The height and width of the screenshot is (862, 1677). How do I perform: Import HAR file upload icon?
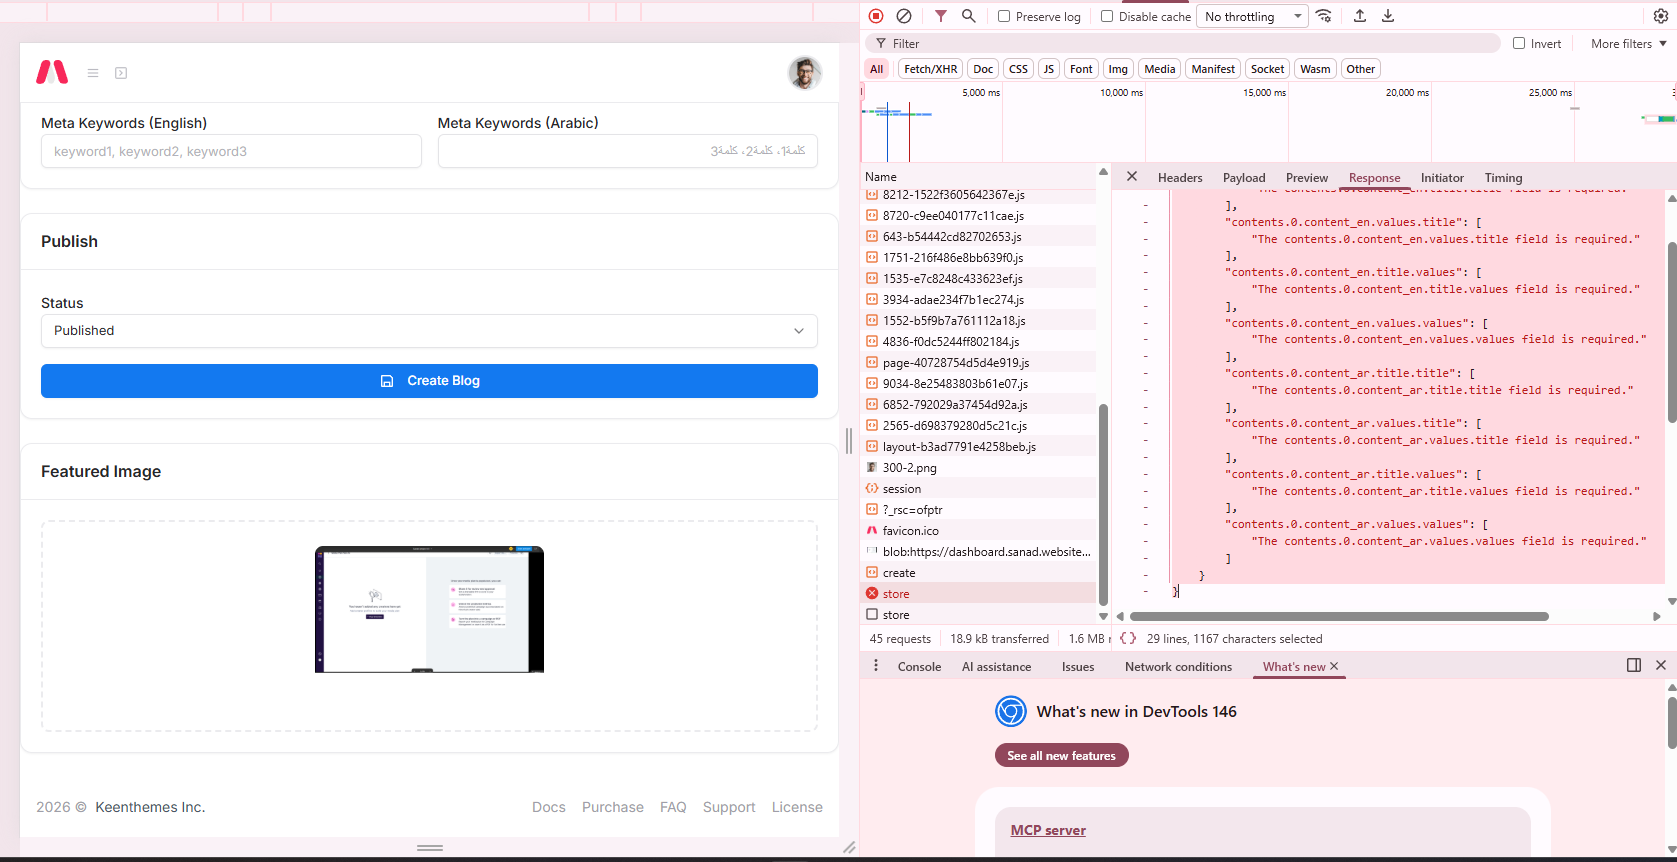click(x=1360, y=16)
